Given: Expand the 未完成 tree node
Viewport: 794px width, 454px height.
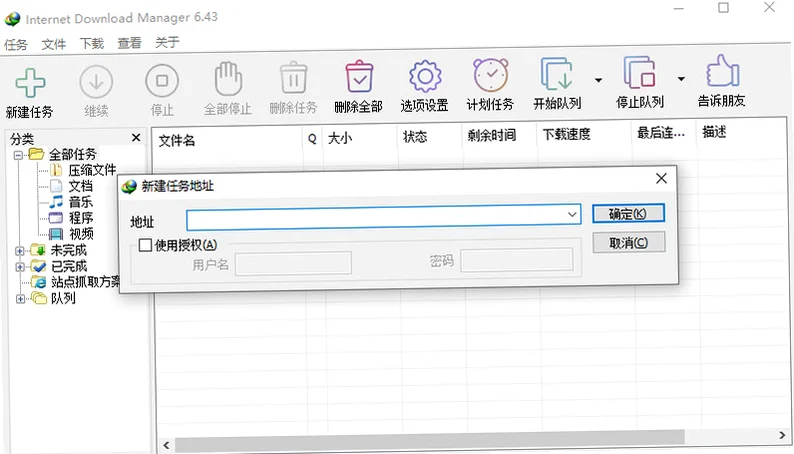Looking at the screenshot, I should click(19, 251).
